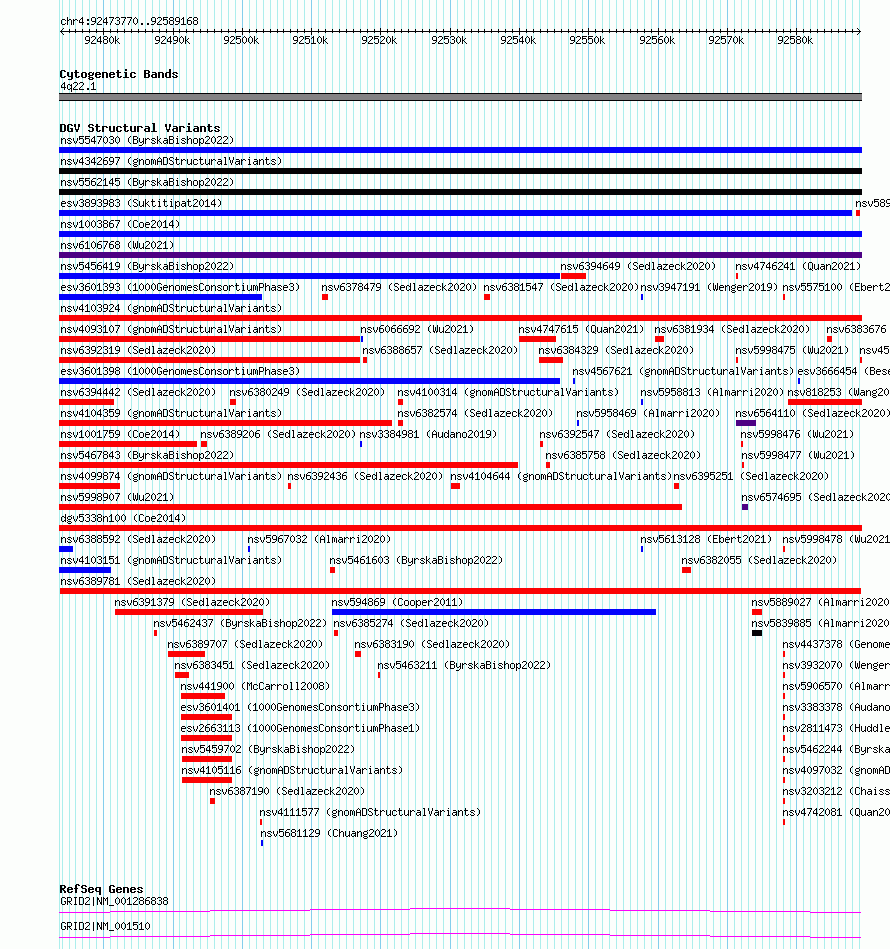
Task: Open nsv6388592 (Sedlazeck2020) label
Action: tap(138, 539)
